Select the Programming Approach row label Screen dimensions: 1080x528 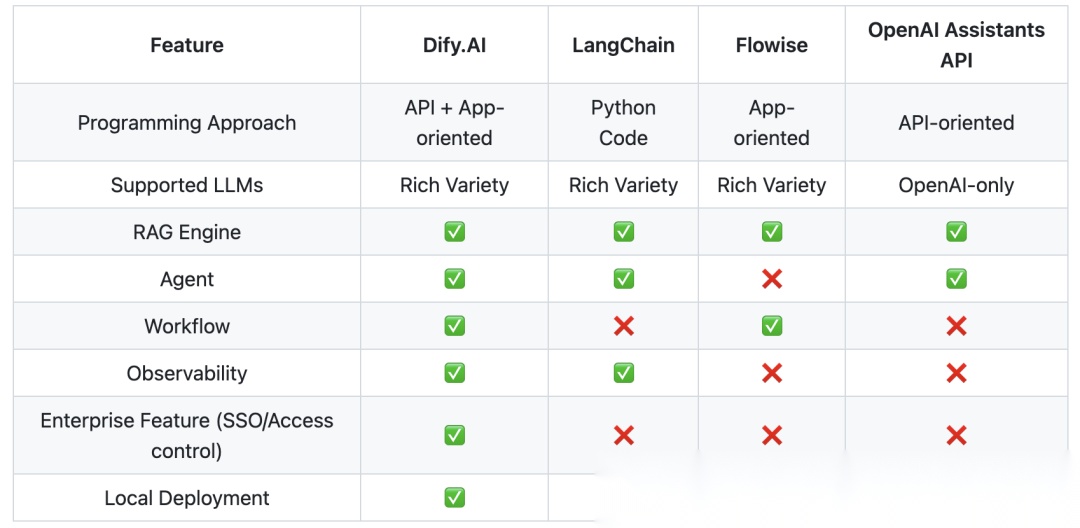(x=187, y=123)
